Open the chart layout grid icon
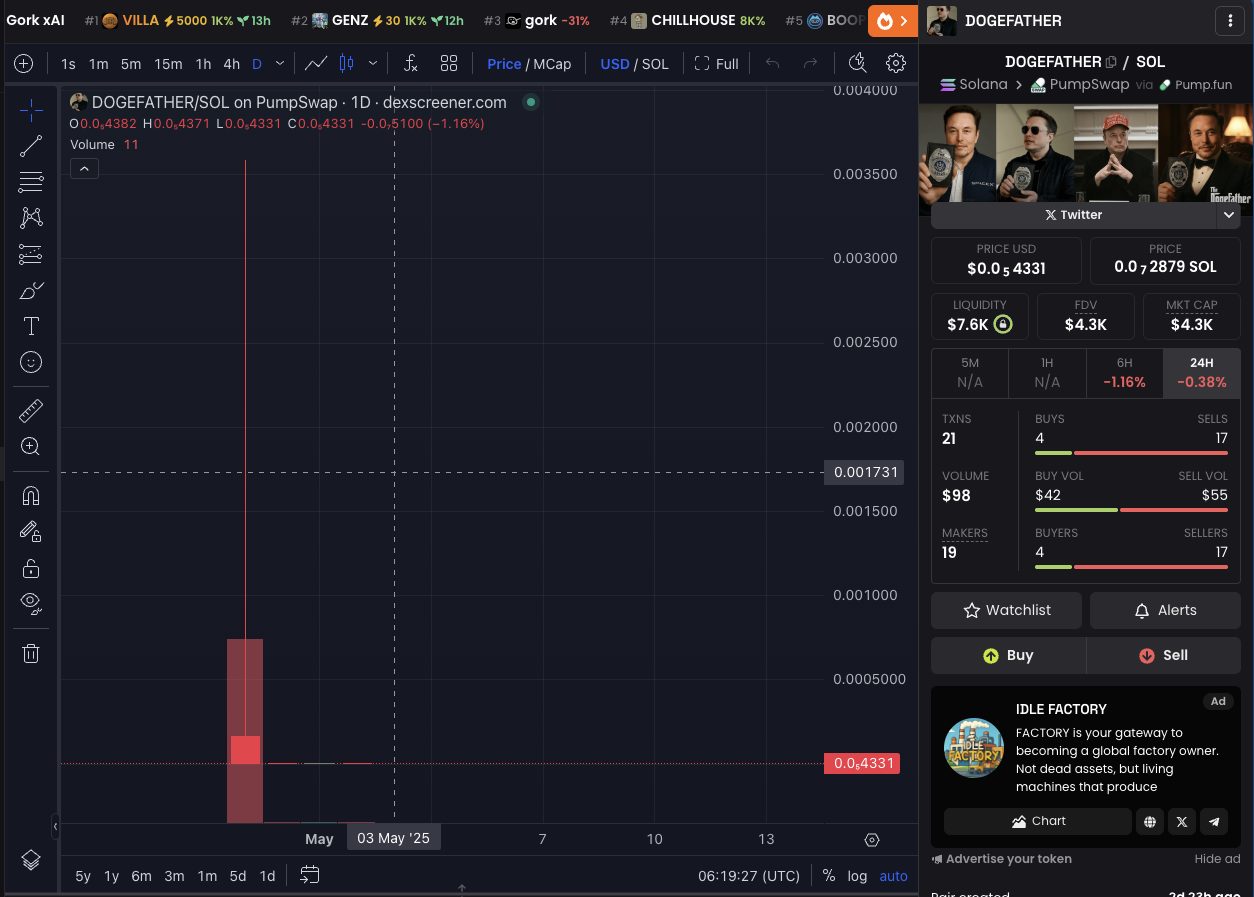Viewport: 1254px width, 897px height. point(449,64)
